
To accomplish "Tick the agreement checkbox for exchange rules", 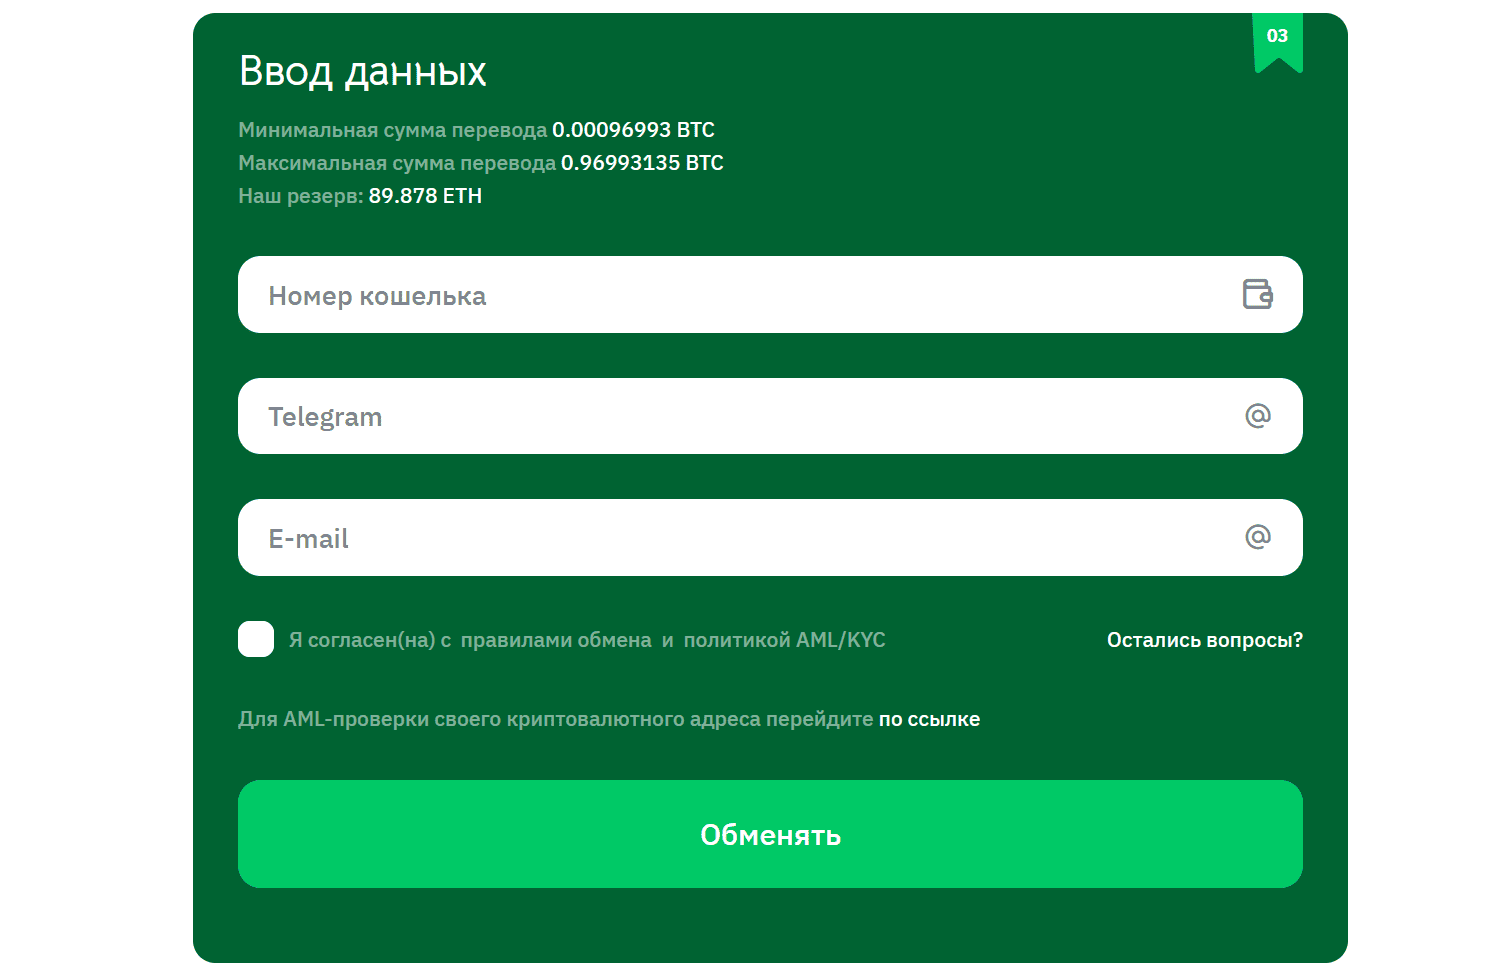I will [256, 639].
